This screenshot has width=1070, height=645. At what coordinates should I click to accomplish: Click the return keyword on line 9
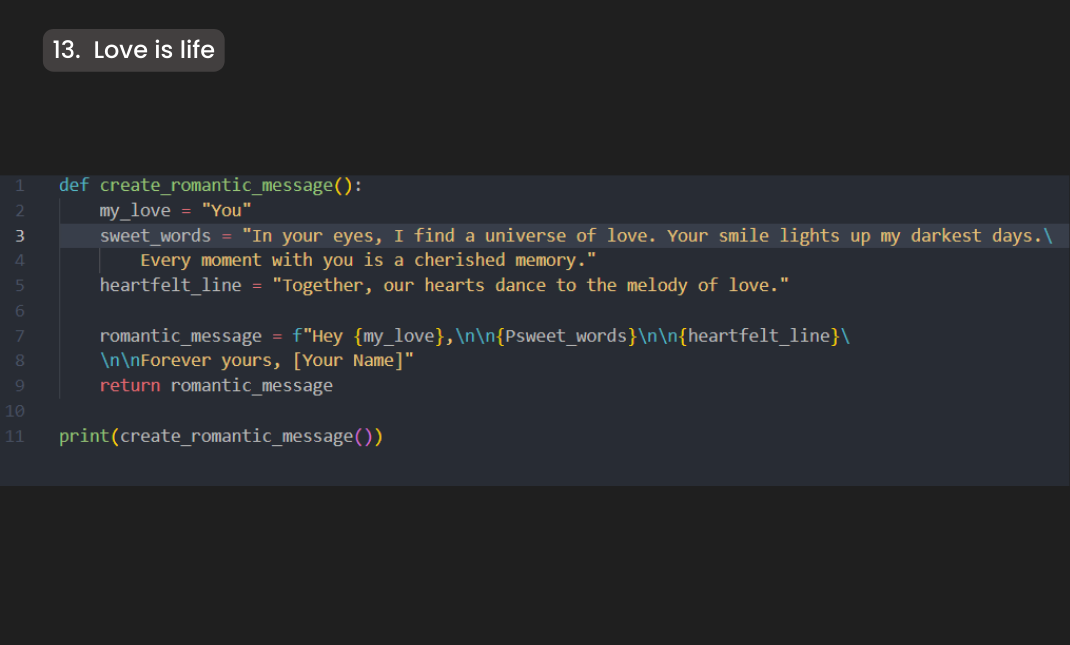point(129,385)
